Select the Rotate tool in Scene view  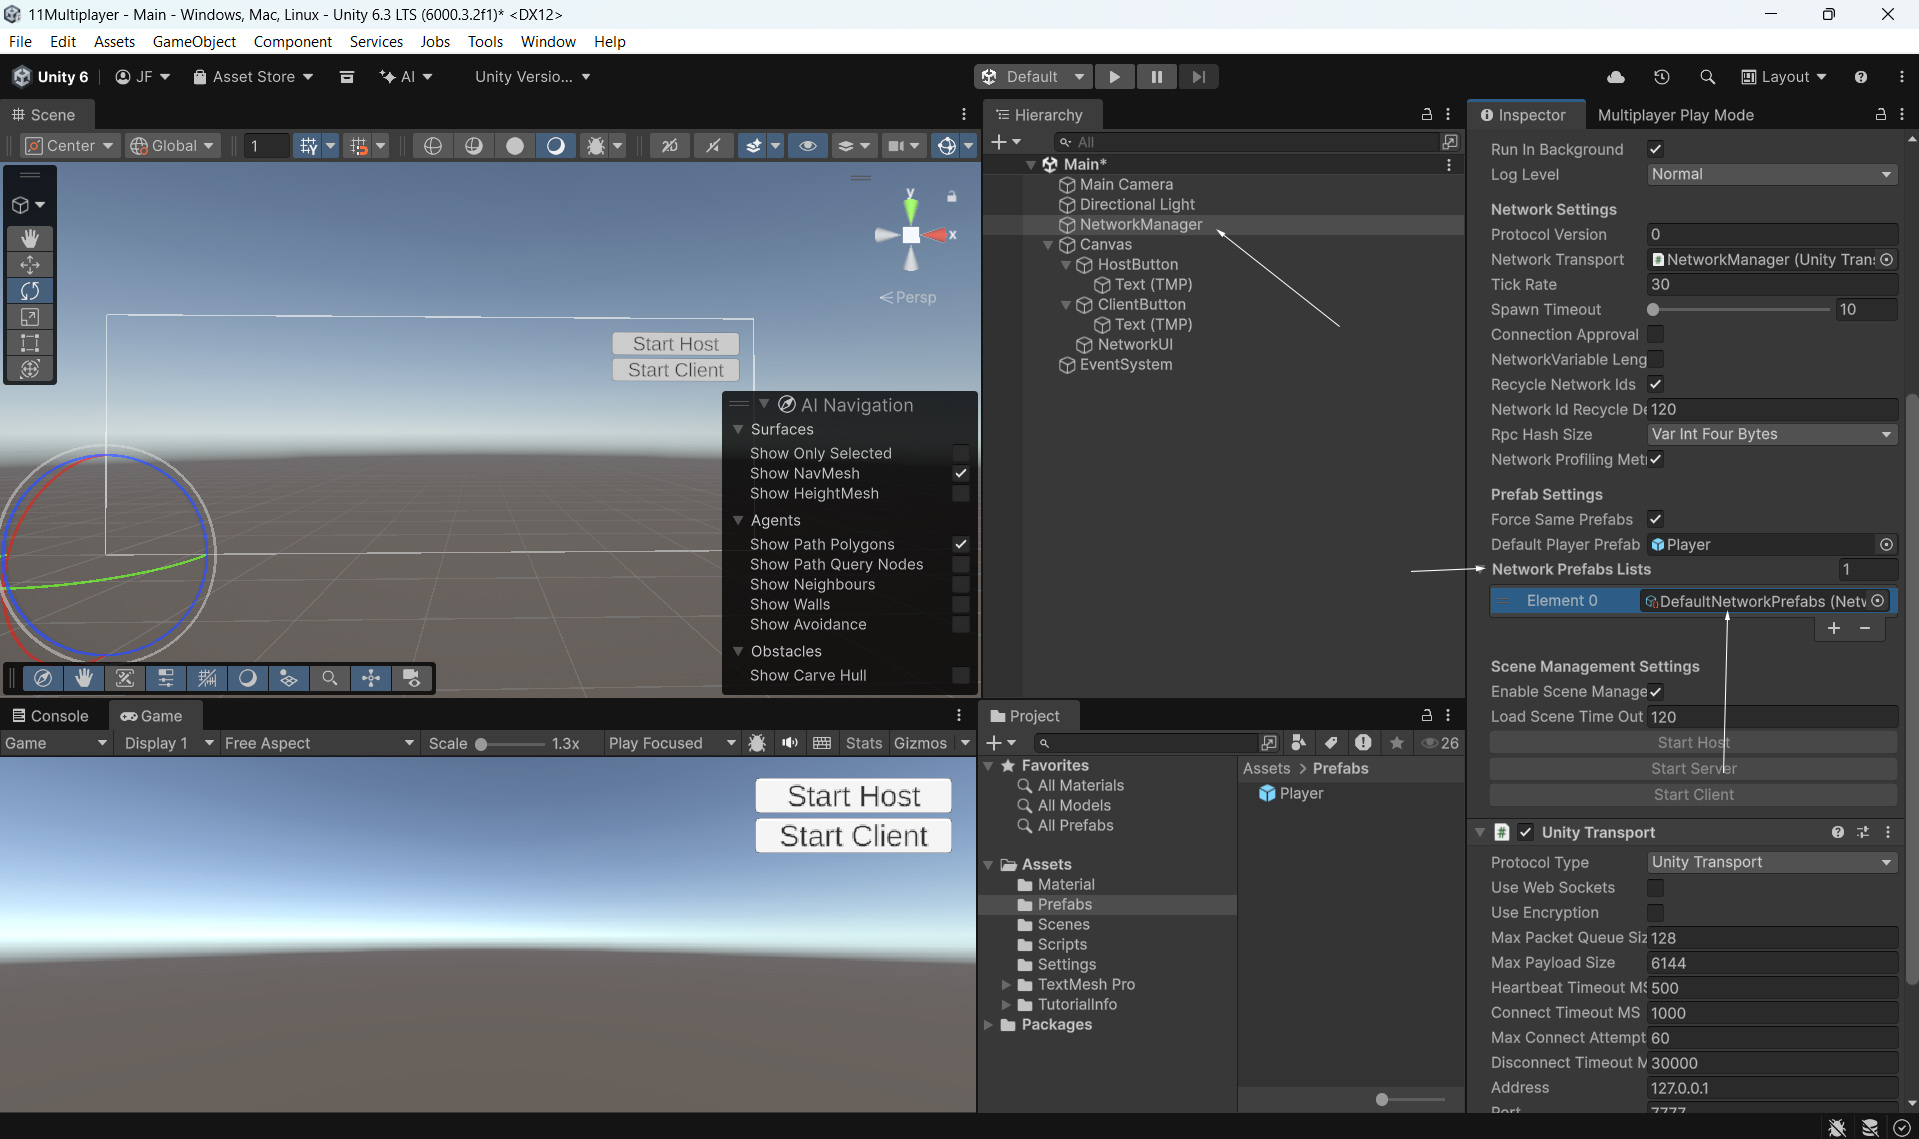(x=30, y=291)
